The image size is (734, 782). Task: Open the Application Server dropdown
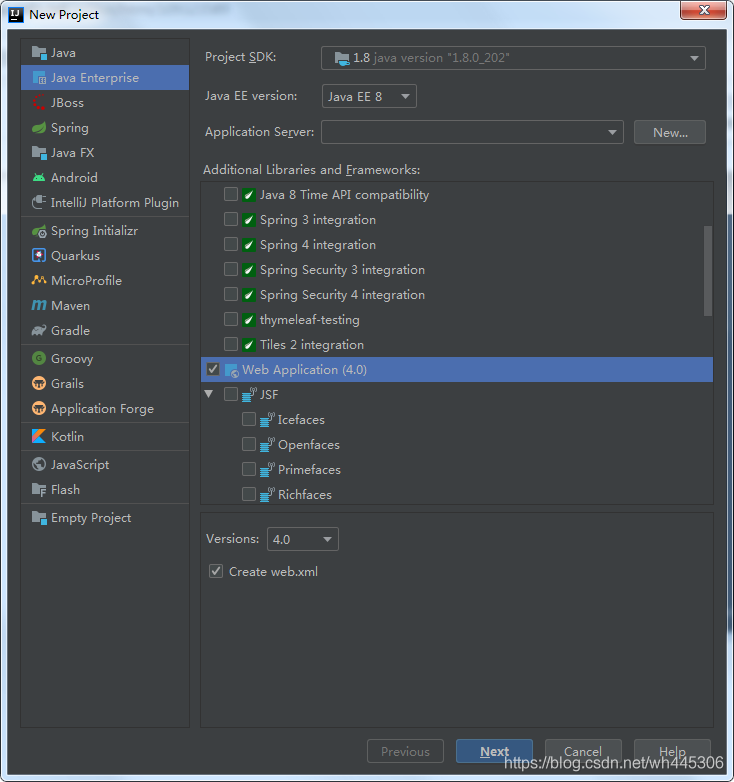[x=472, y=132]
